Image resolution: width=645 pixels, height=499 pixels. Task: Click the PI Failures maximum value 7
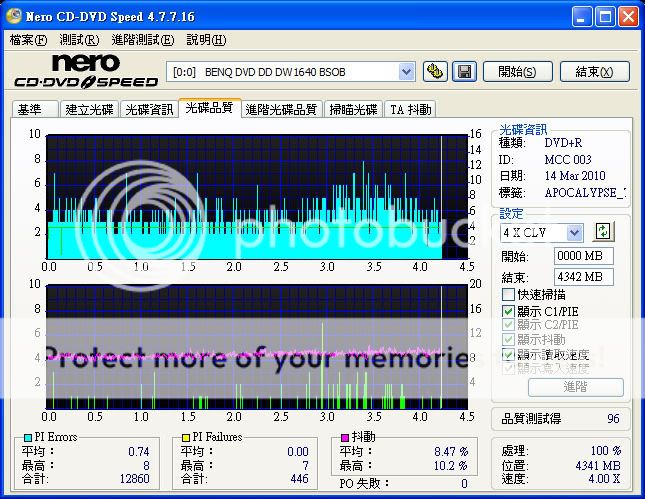tap(305, 465)
